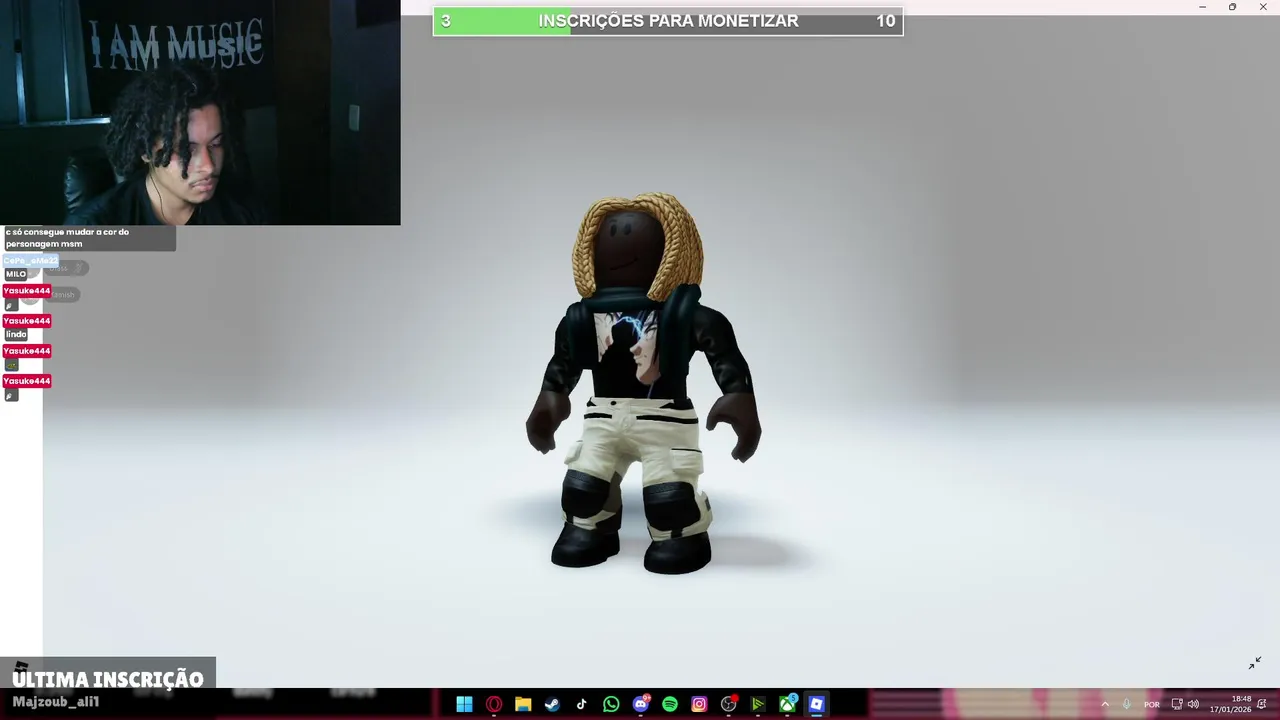Close the Roblox window
The height and width of the screenshot is (720, 1280).
[1264, 7]
